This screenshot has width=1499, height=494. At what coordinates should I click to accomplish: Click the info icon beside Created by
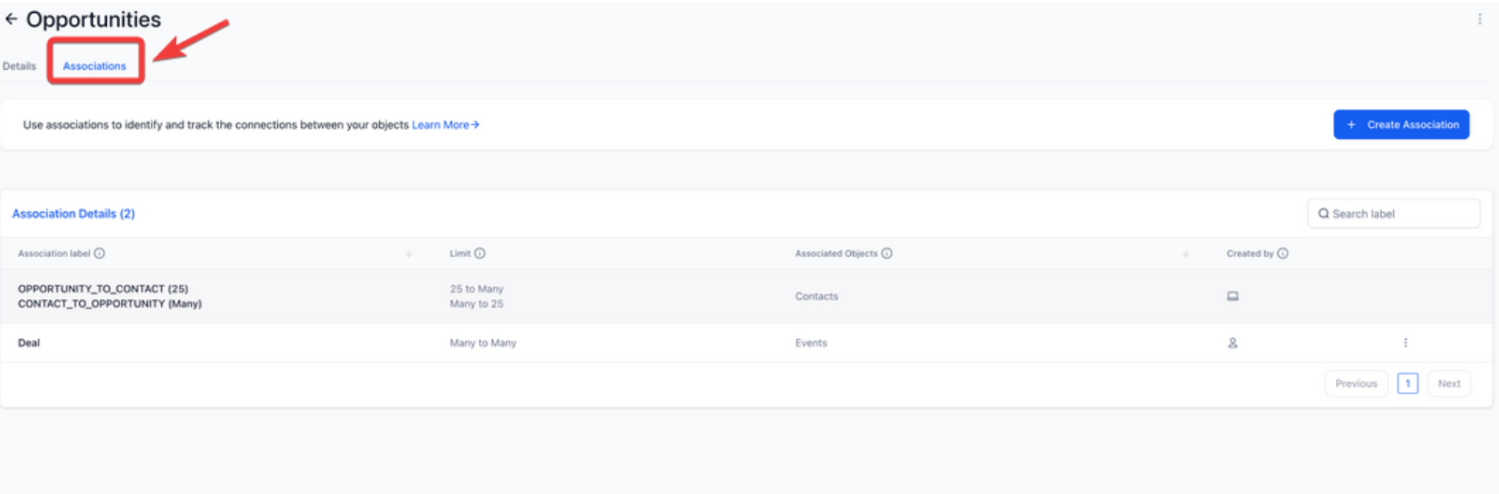1283,254
